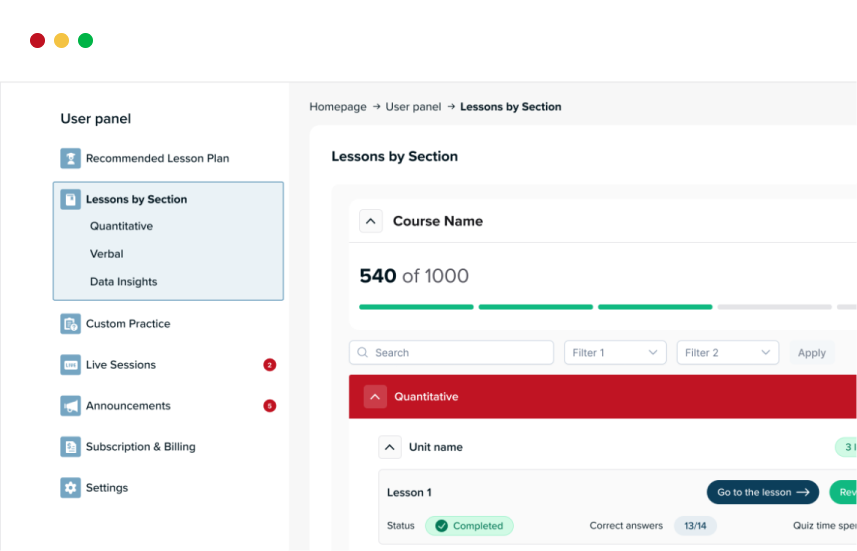Click the Completed status badge
This screenshot has height=551, width=857.
[x=469, y=526]
